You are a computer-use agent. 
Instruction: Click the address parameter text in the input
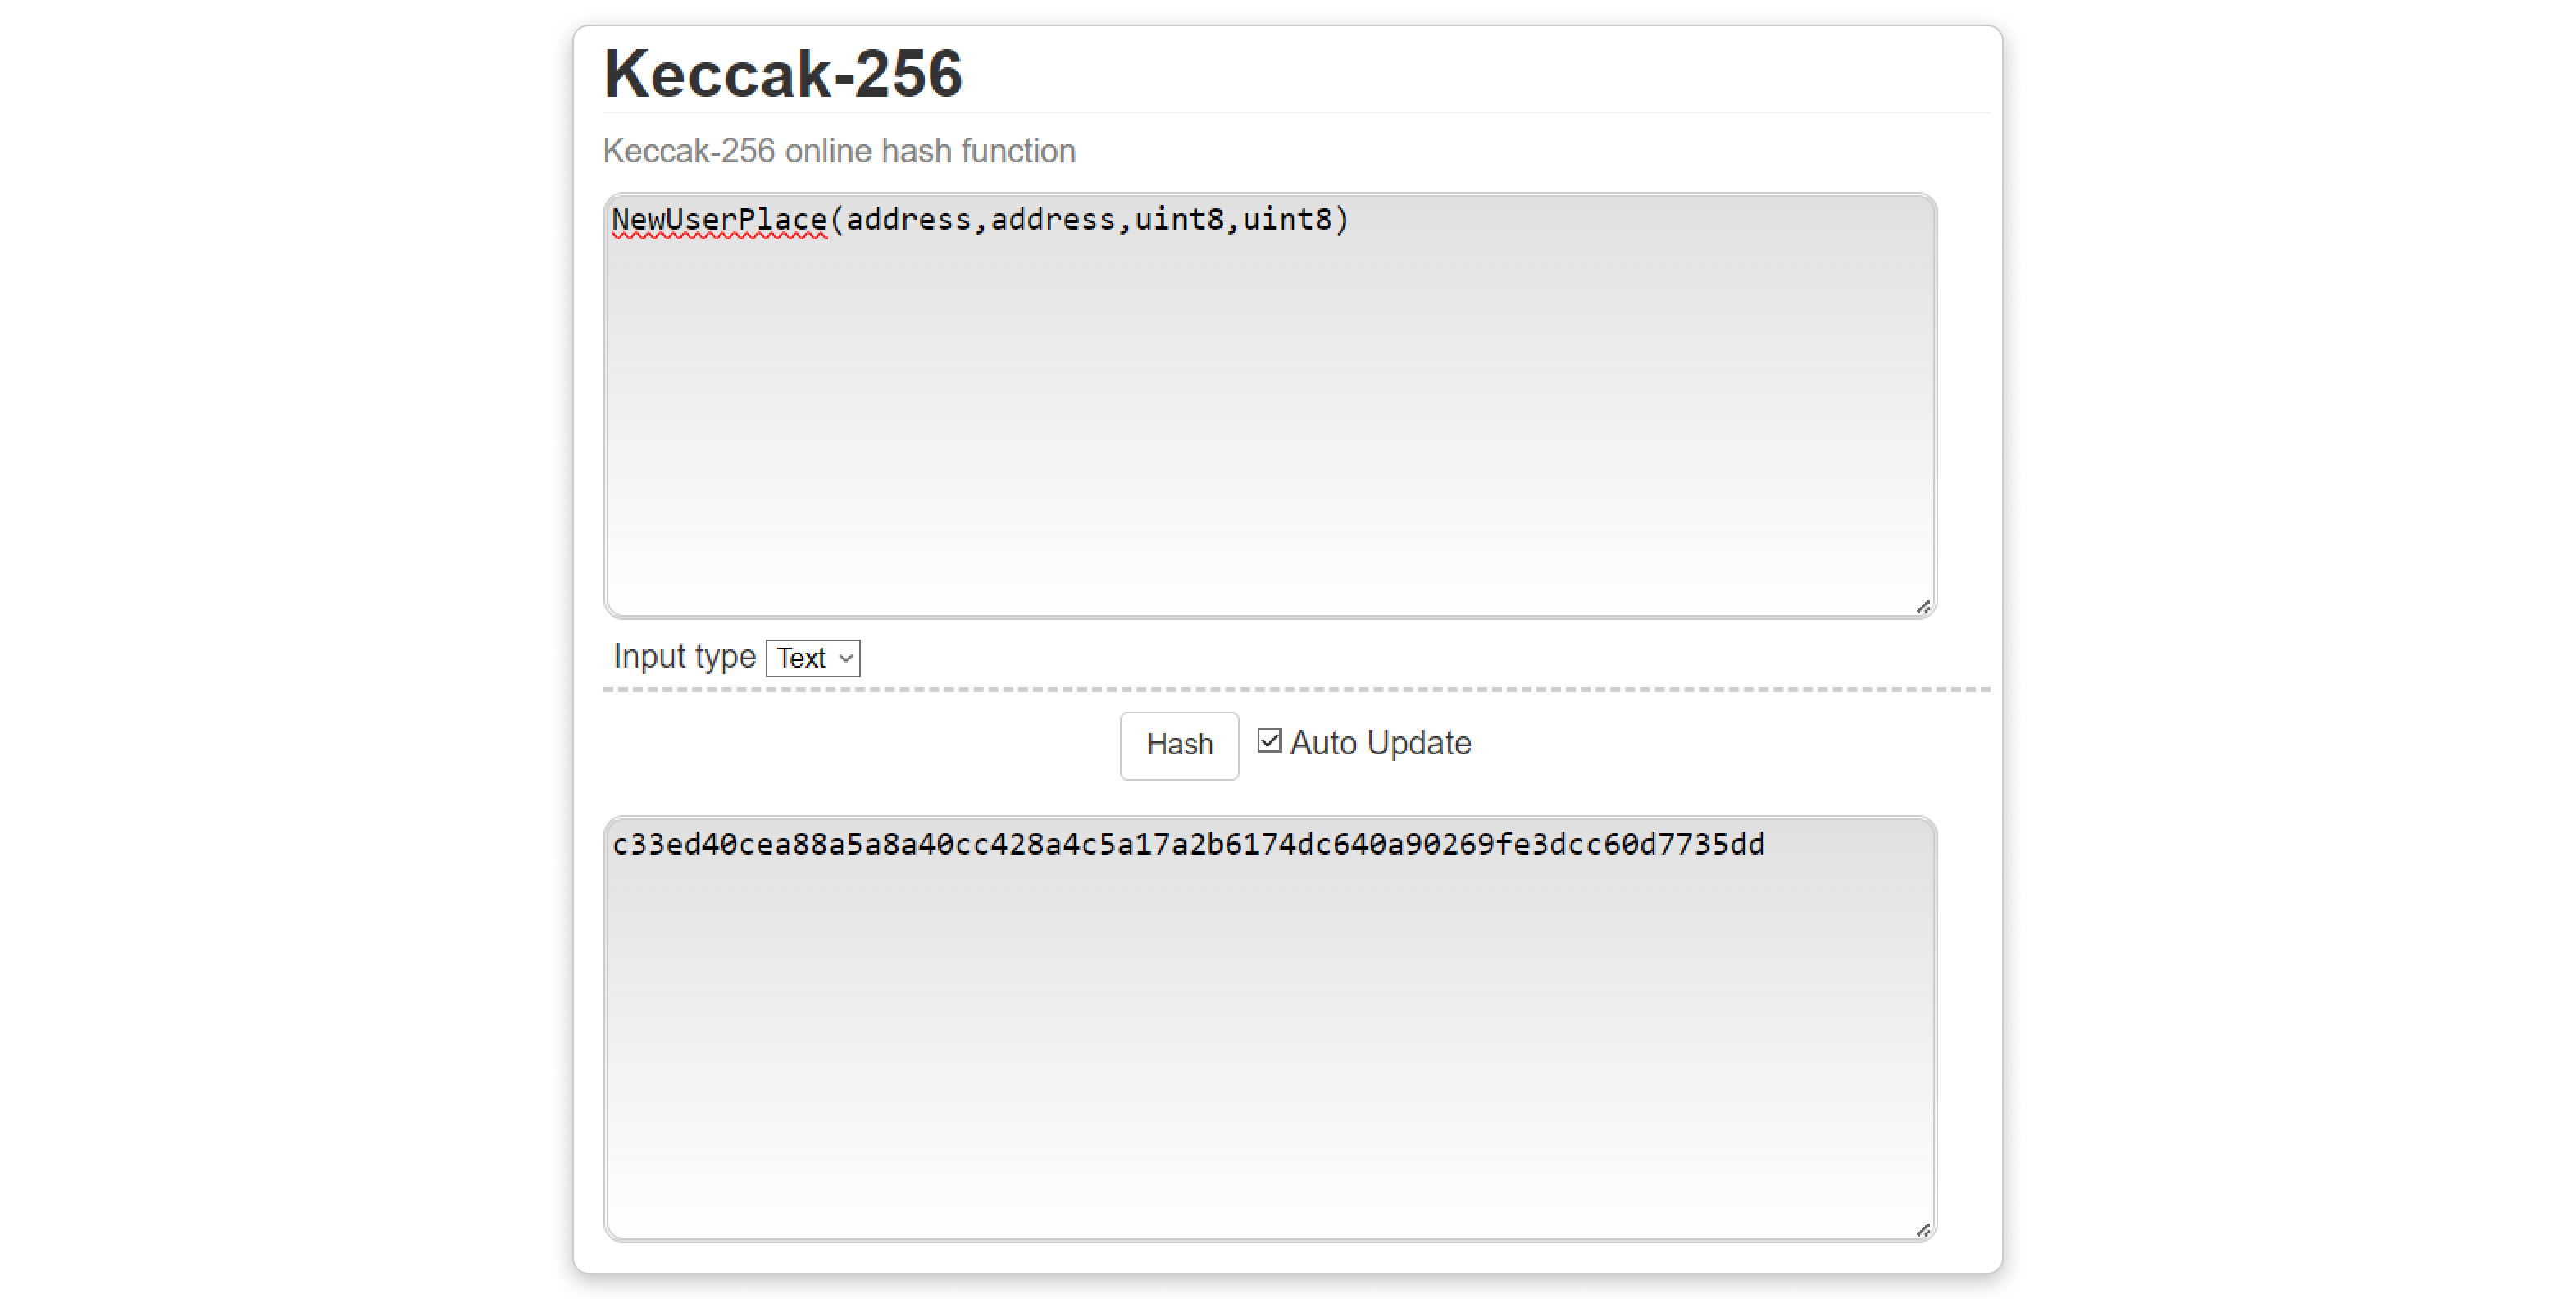click(x=910, y=218)
